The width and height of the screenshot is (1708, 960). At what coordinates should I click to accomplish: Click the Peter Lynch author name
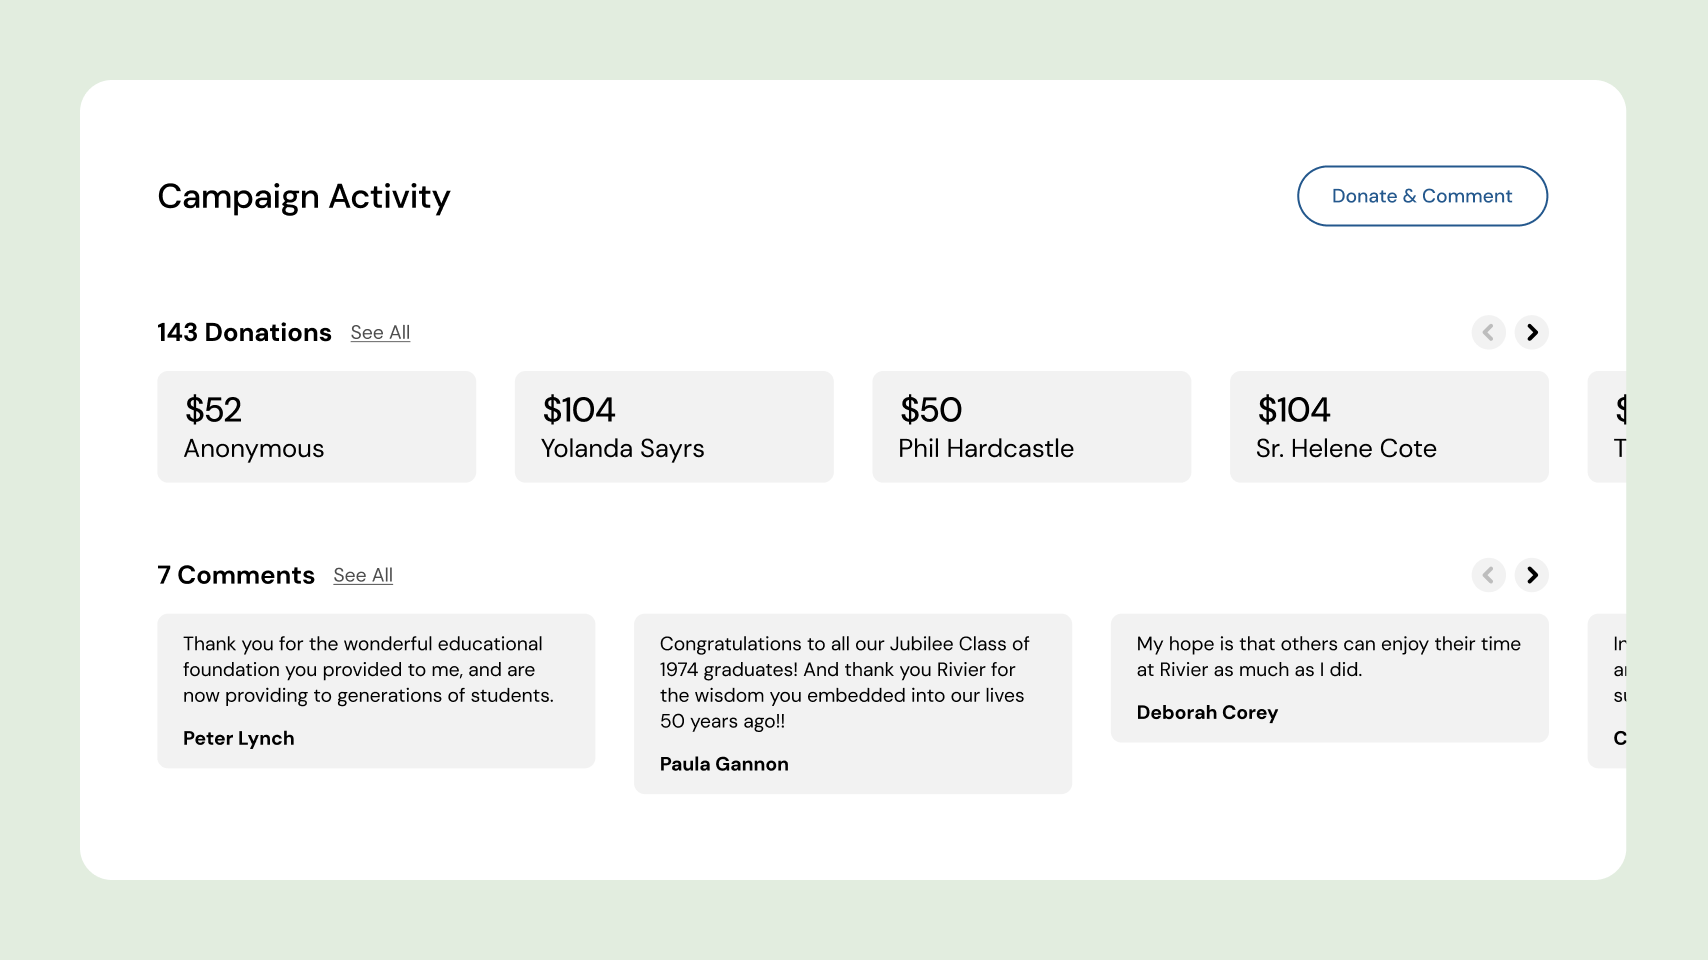click(239, 739)
